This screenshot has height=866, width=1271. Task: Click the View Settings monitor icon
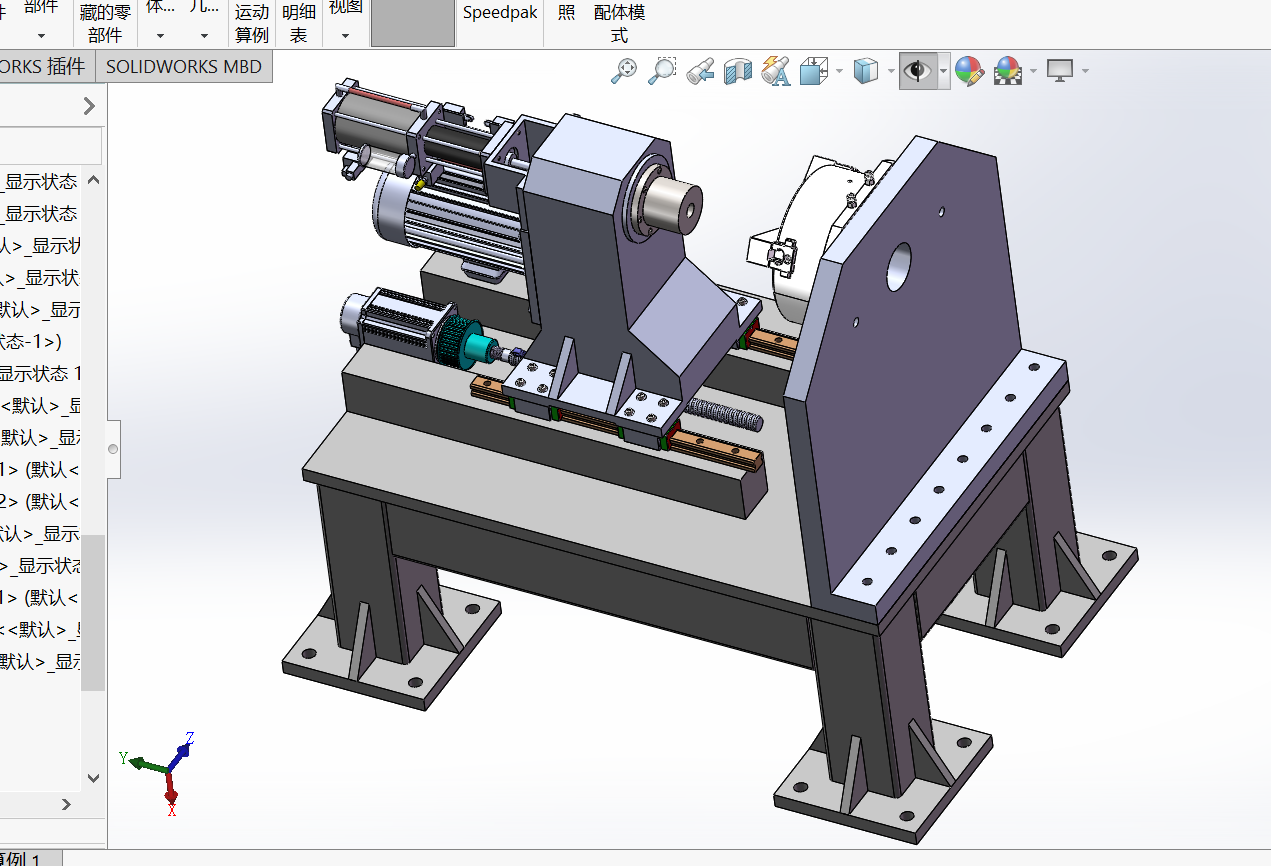tap(1059, 70)
